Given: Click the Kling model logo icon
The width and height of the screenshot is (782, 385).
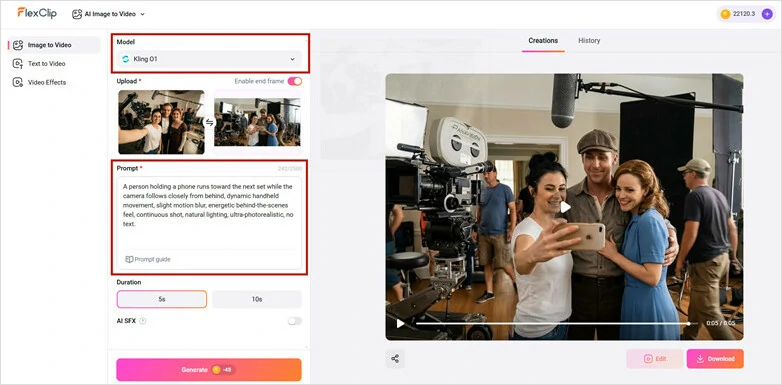Looking at the screenshot, I should pos(125,59).
